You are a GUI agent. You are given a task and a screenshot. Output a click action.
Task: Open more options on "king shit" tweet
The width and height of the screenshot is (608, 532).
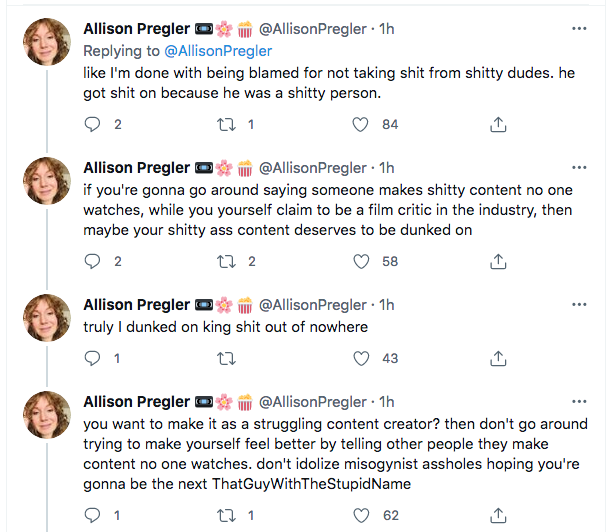tap(579, 304)
